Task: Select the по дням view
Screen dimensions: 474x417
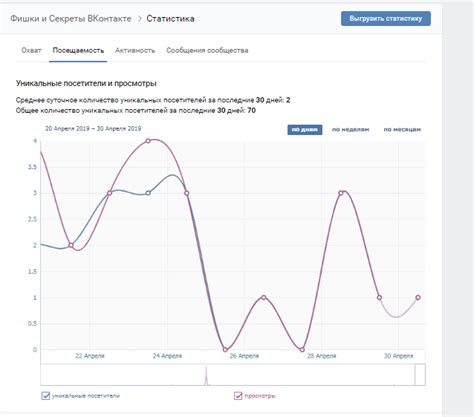Action: (305, 129)
